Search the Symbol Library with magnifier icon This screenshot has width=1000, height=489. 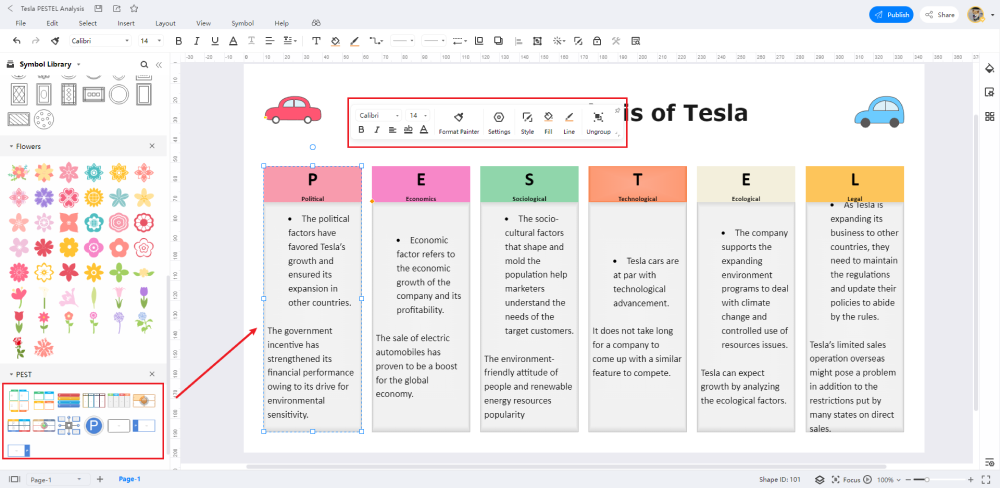tap(144, 64)
